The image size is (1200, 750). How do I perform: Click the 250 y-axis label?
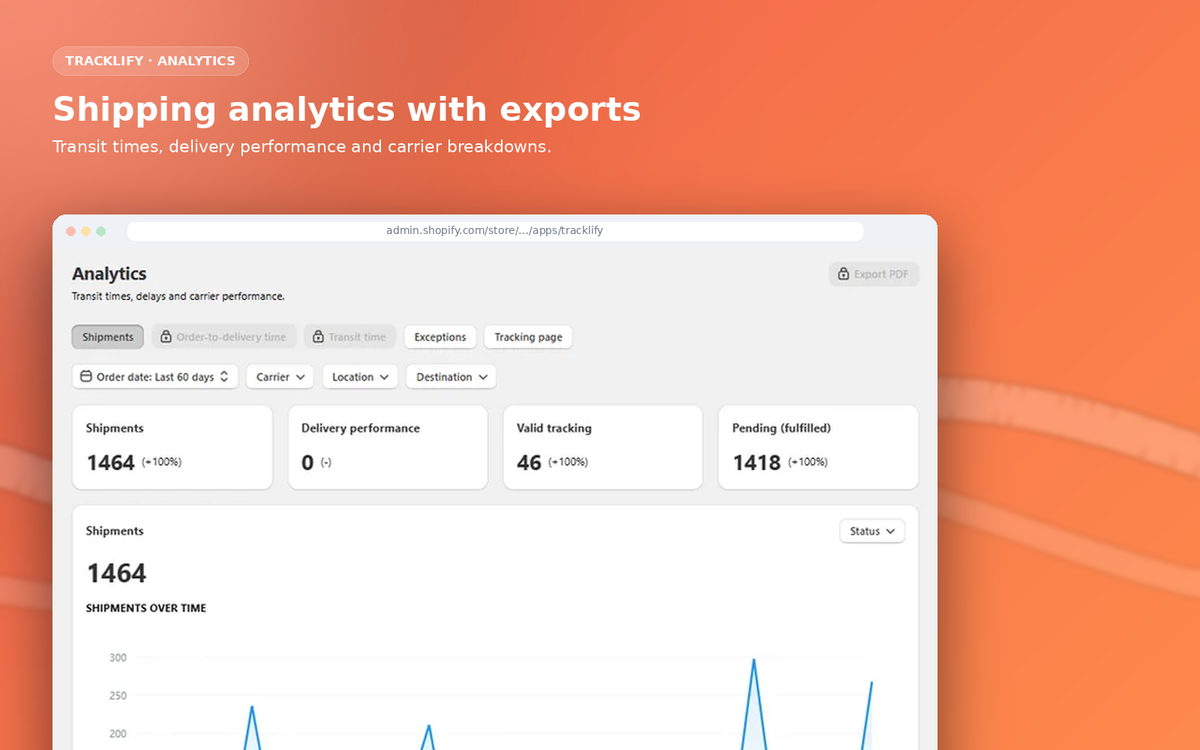coord(117,696)
